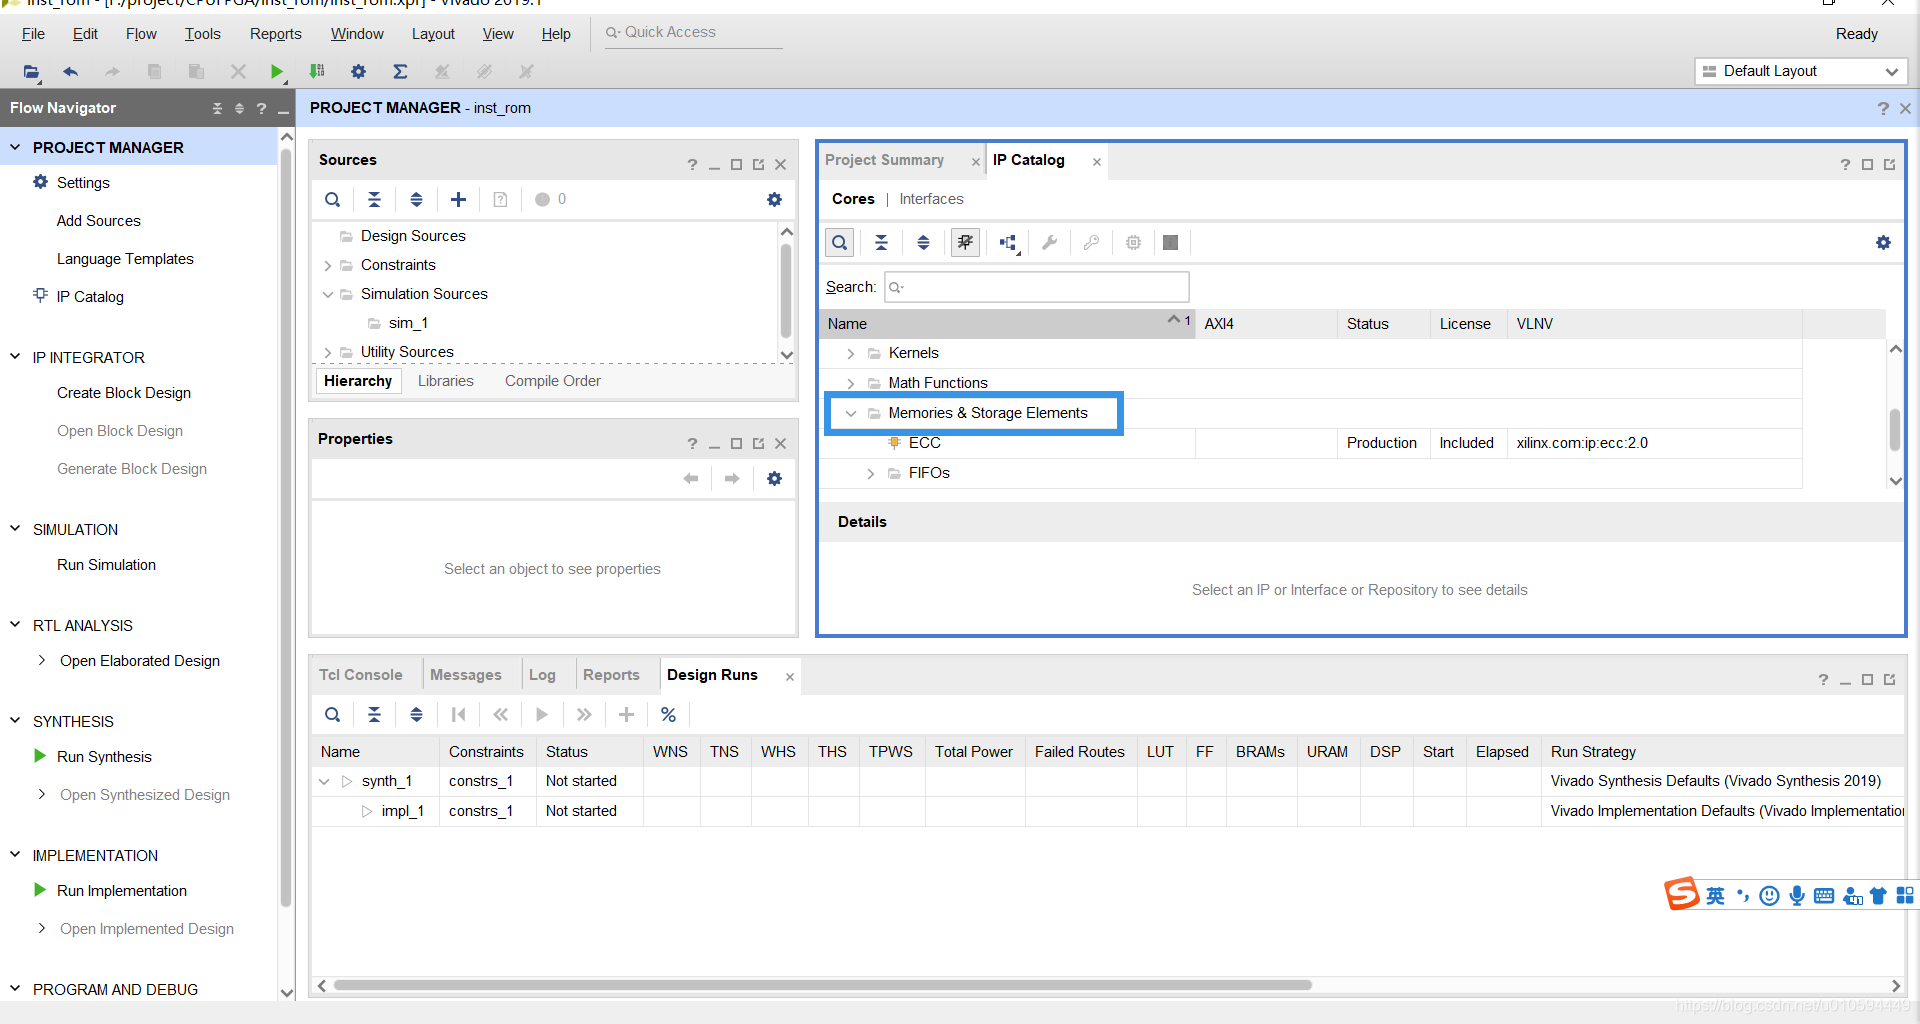The height and width of the screenshot is (1024, 1920).
Task: Select sim_1 in Simulation Sources
Action: coord(408,323)
